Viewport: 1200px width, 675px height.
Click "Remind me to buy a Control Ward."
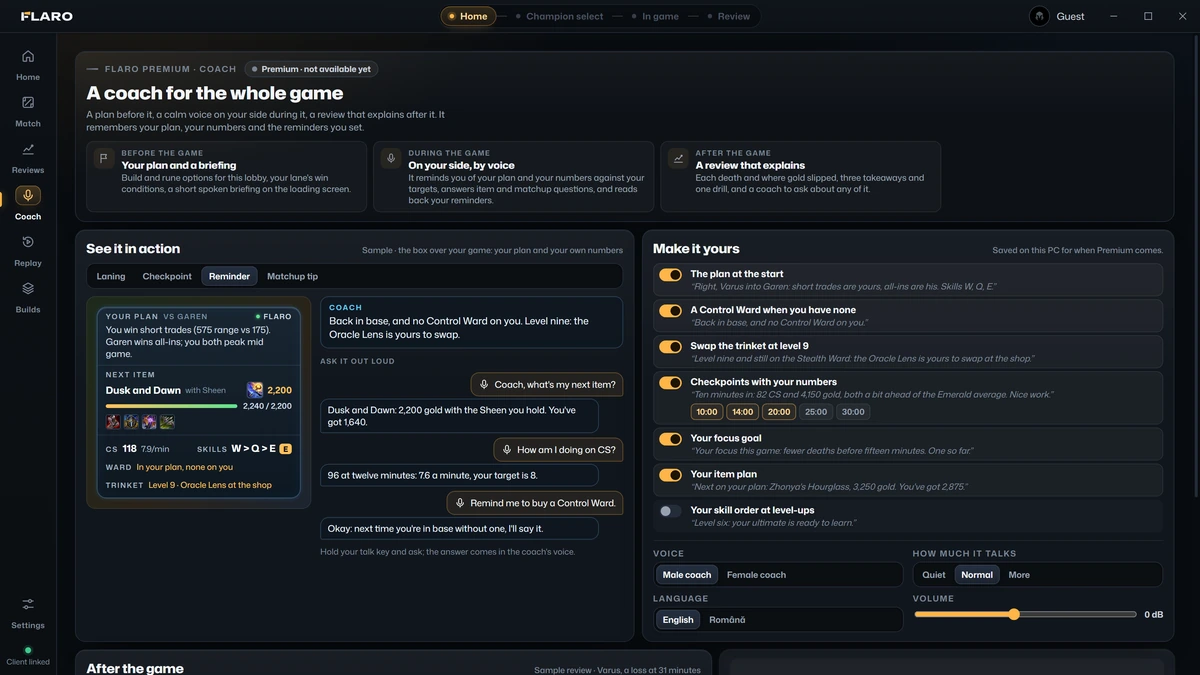(535, 503)
